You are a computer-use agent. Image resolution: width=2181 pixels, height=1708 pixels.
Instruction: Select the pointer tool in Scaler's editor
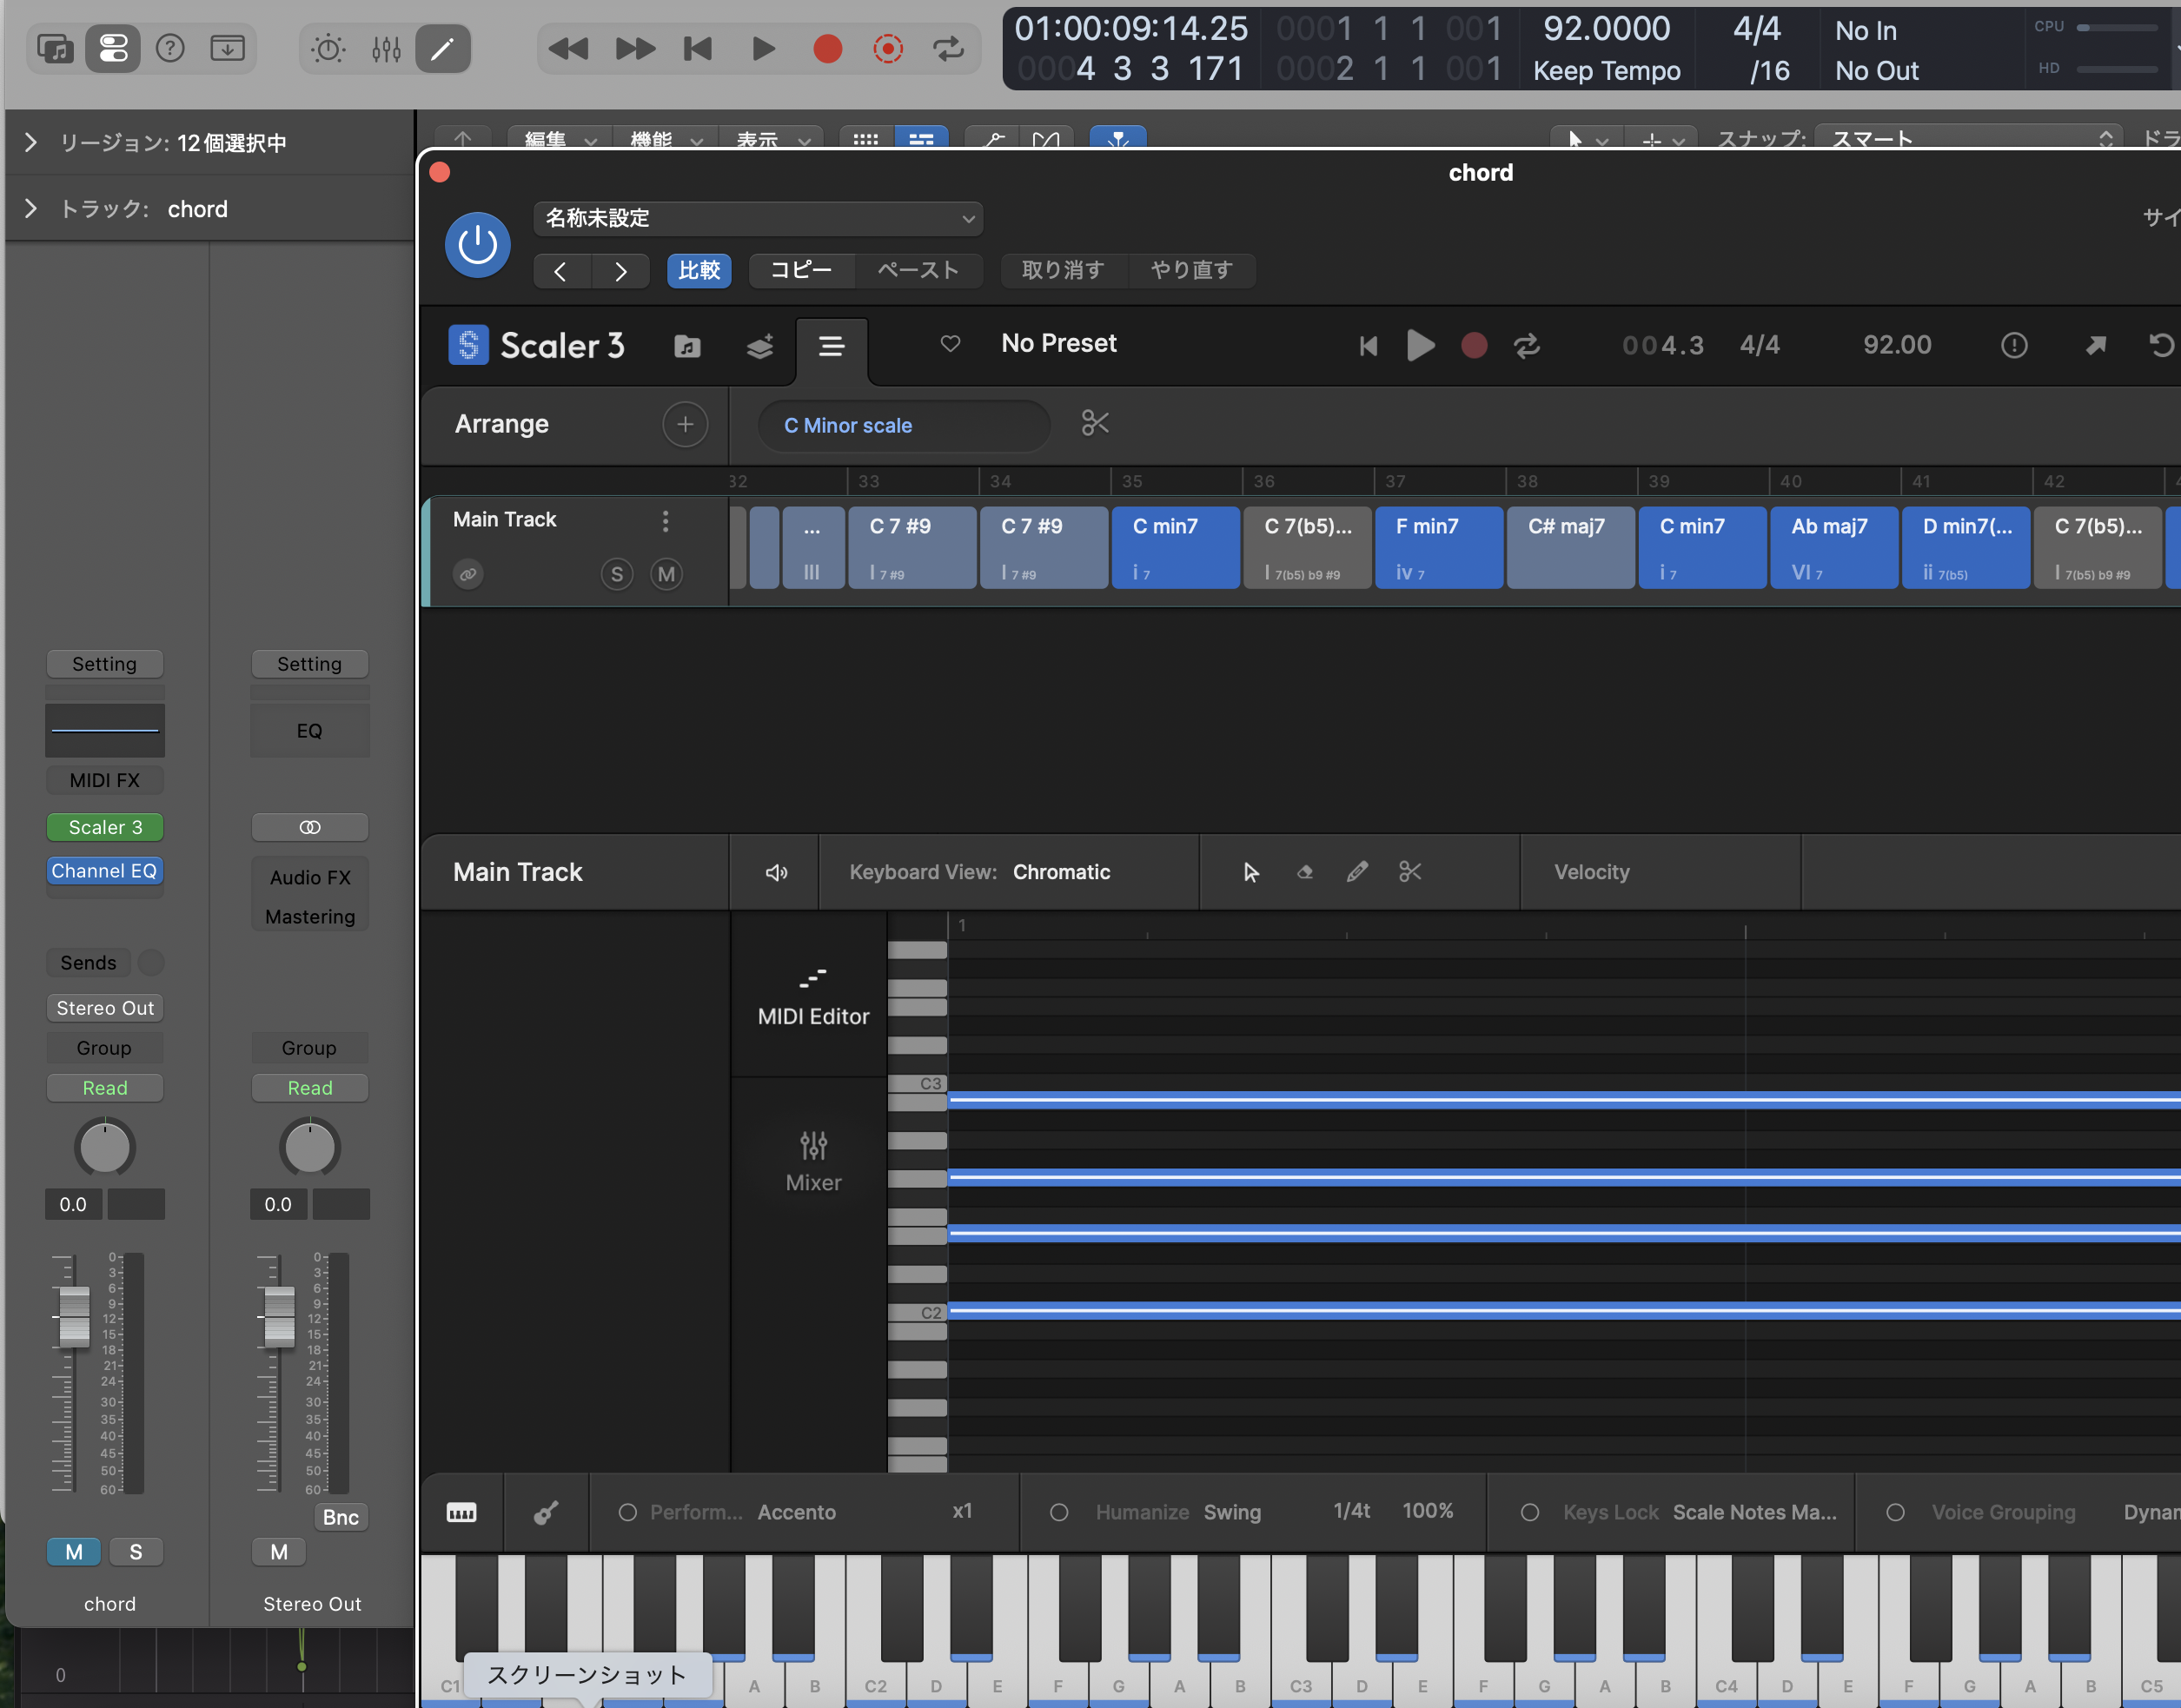1250,872
